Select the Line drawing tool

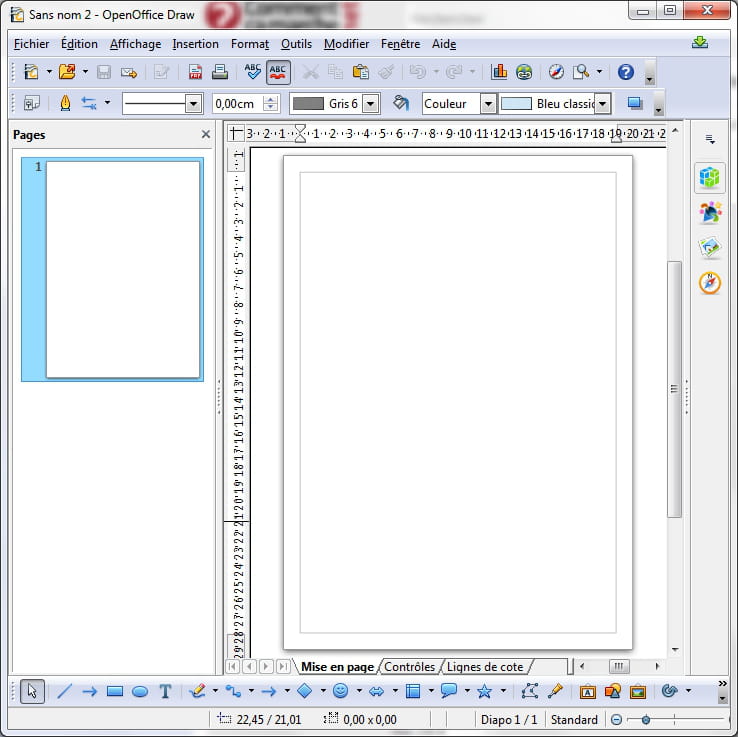pyautogui.click(x=64, y=691)
